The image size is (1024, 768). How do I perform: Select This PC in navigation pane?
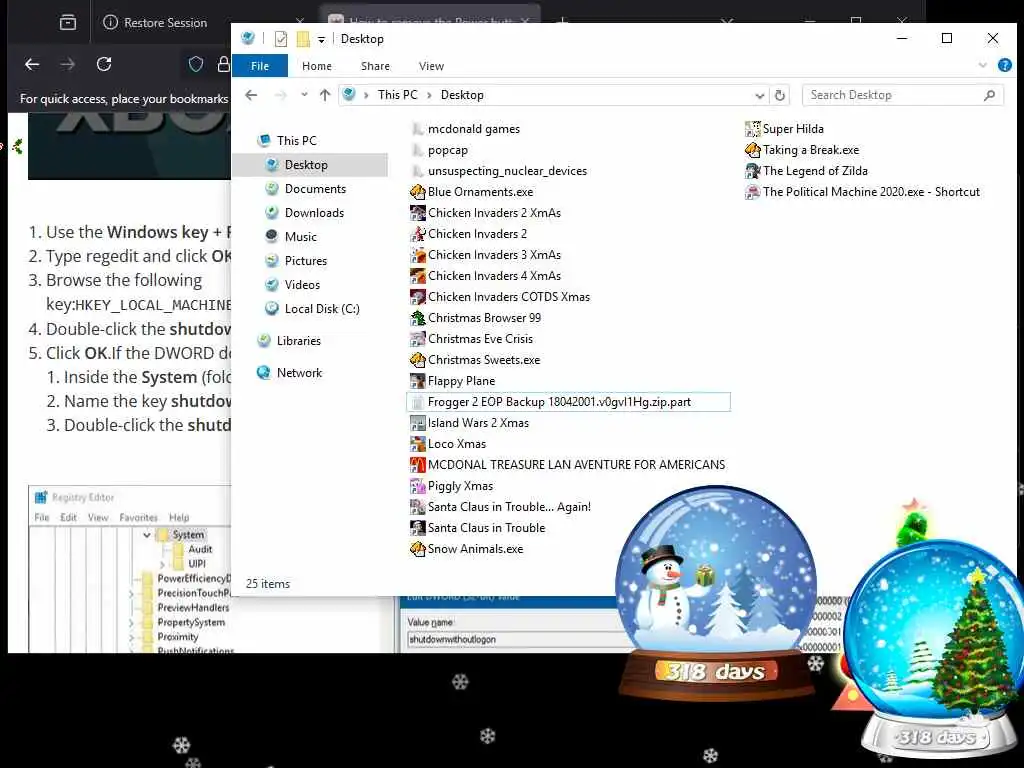[296, 141]
